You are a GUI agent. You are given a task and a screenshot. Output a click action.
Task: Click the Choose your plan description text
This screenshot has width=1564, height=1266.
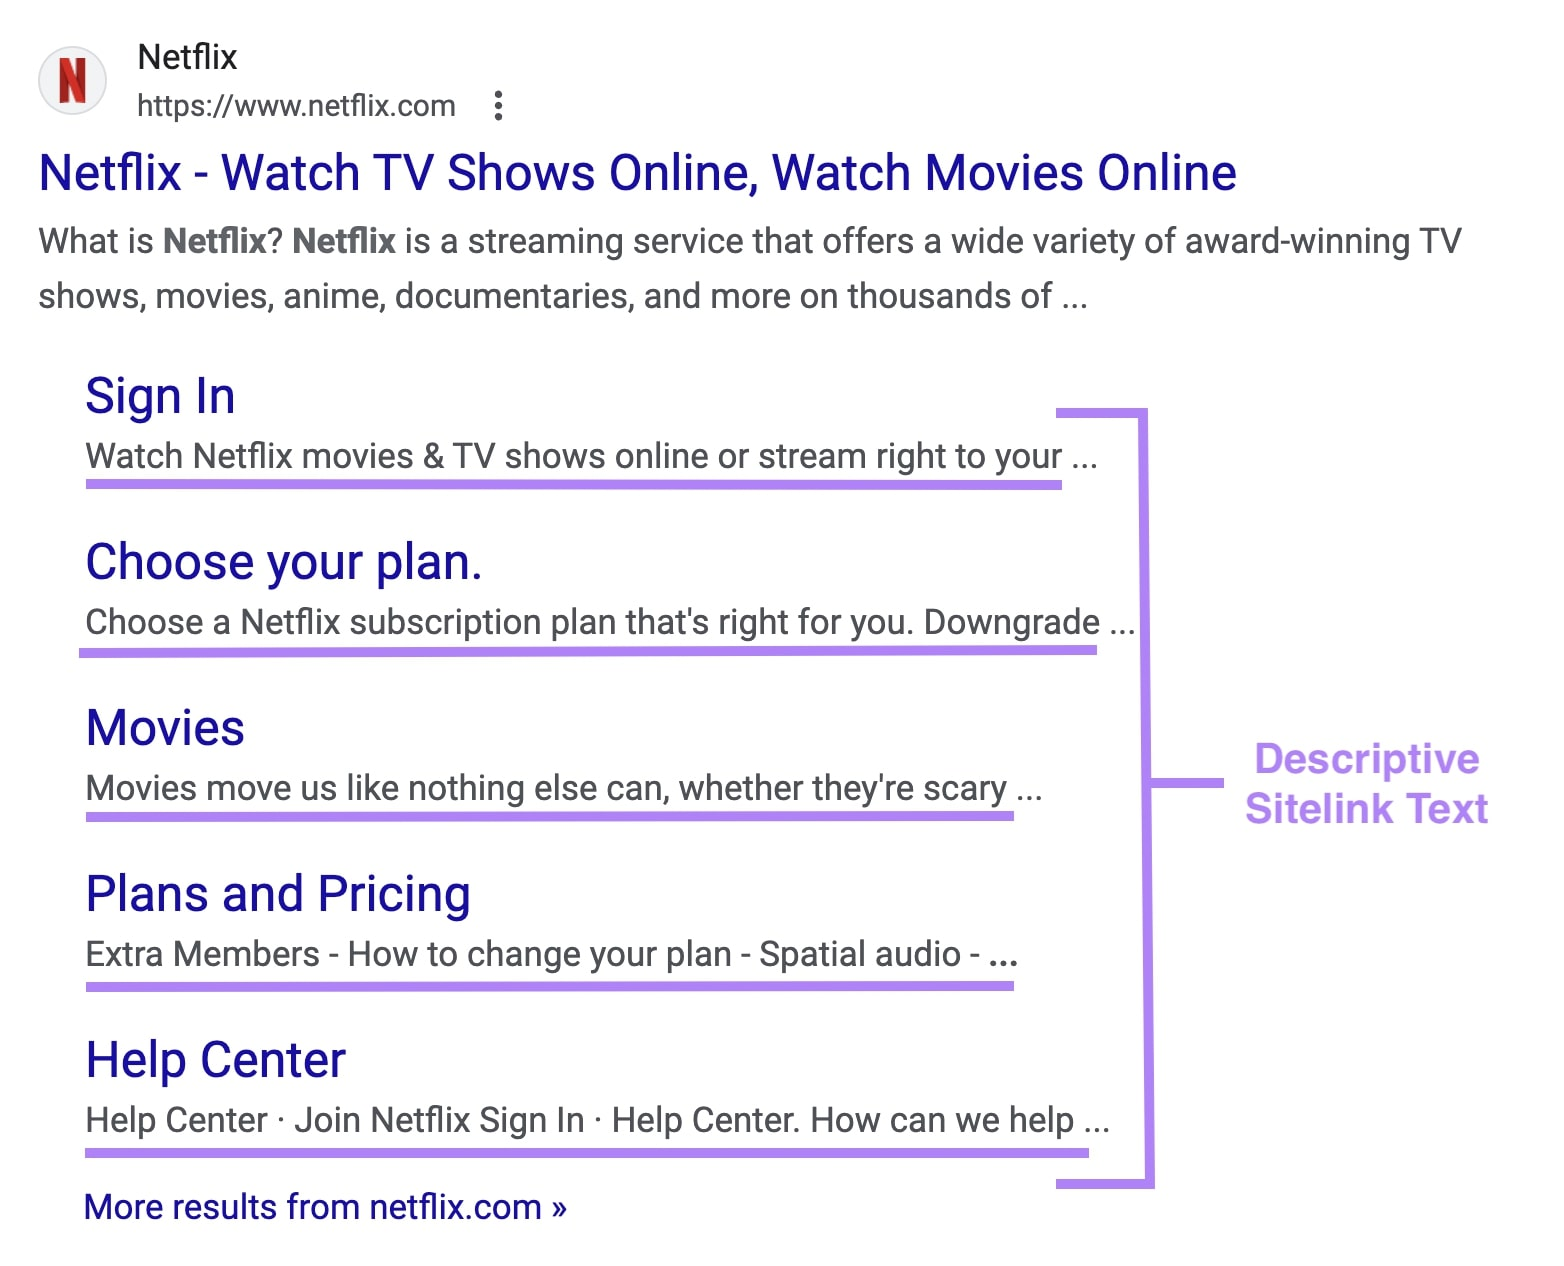pos(608,622)
